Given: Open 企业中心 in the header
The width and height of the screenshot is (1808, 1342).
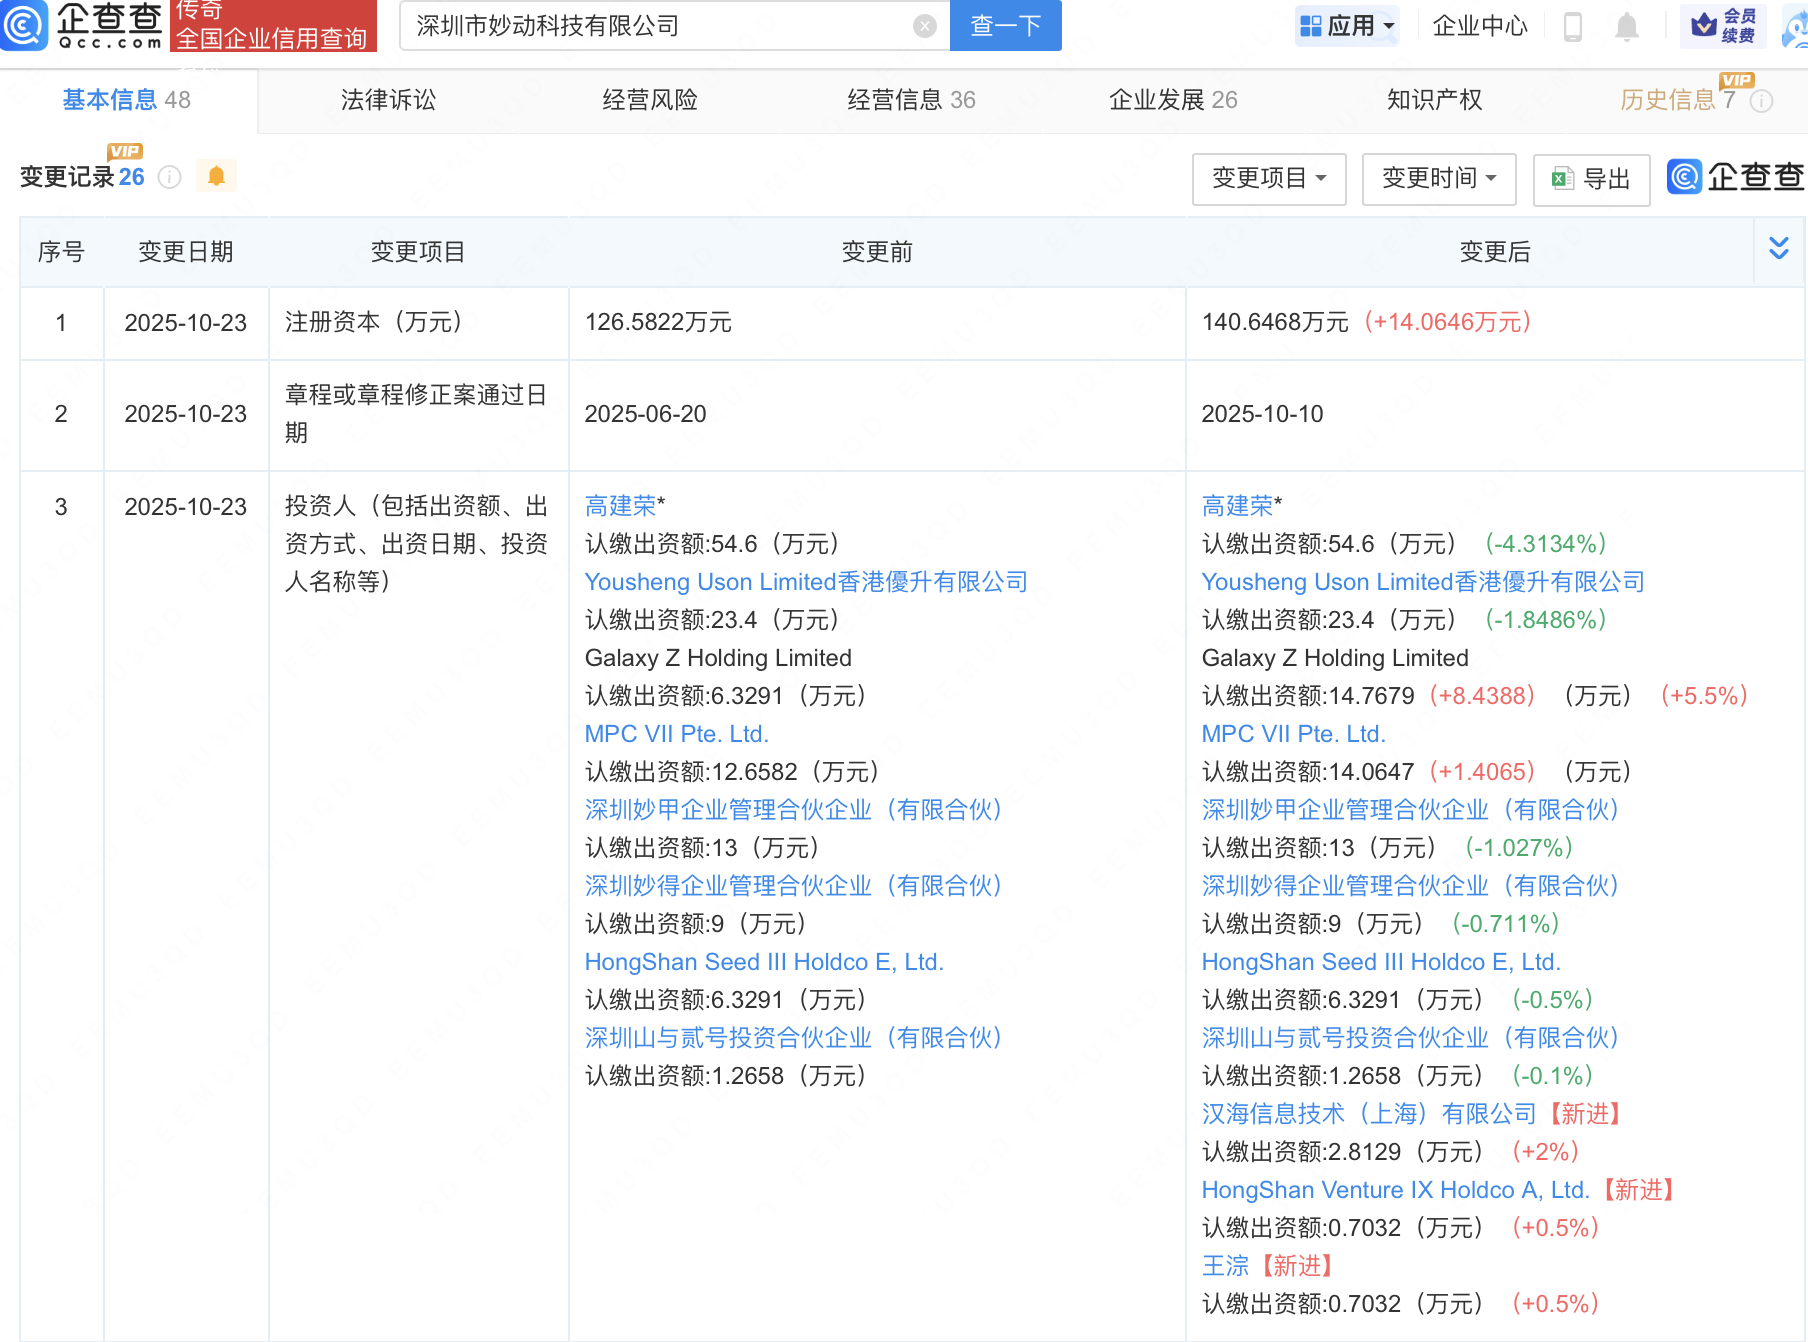Looking at the screenshot, I should pos(1480,26).
